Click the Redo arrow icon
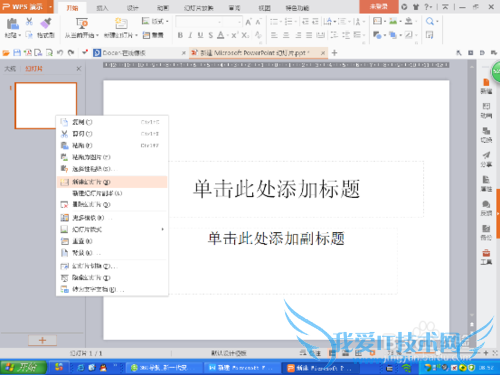Screen dimensions: 500x375 pos(71,53)
